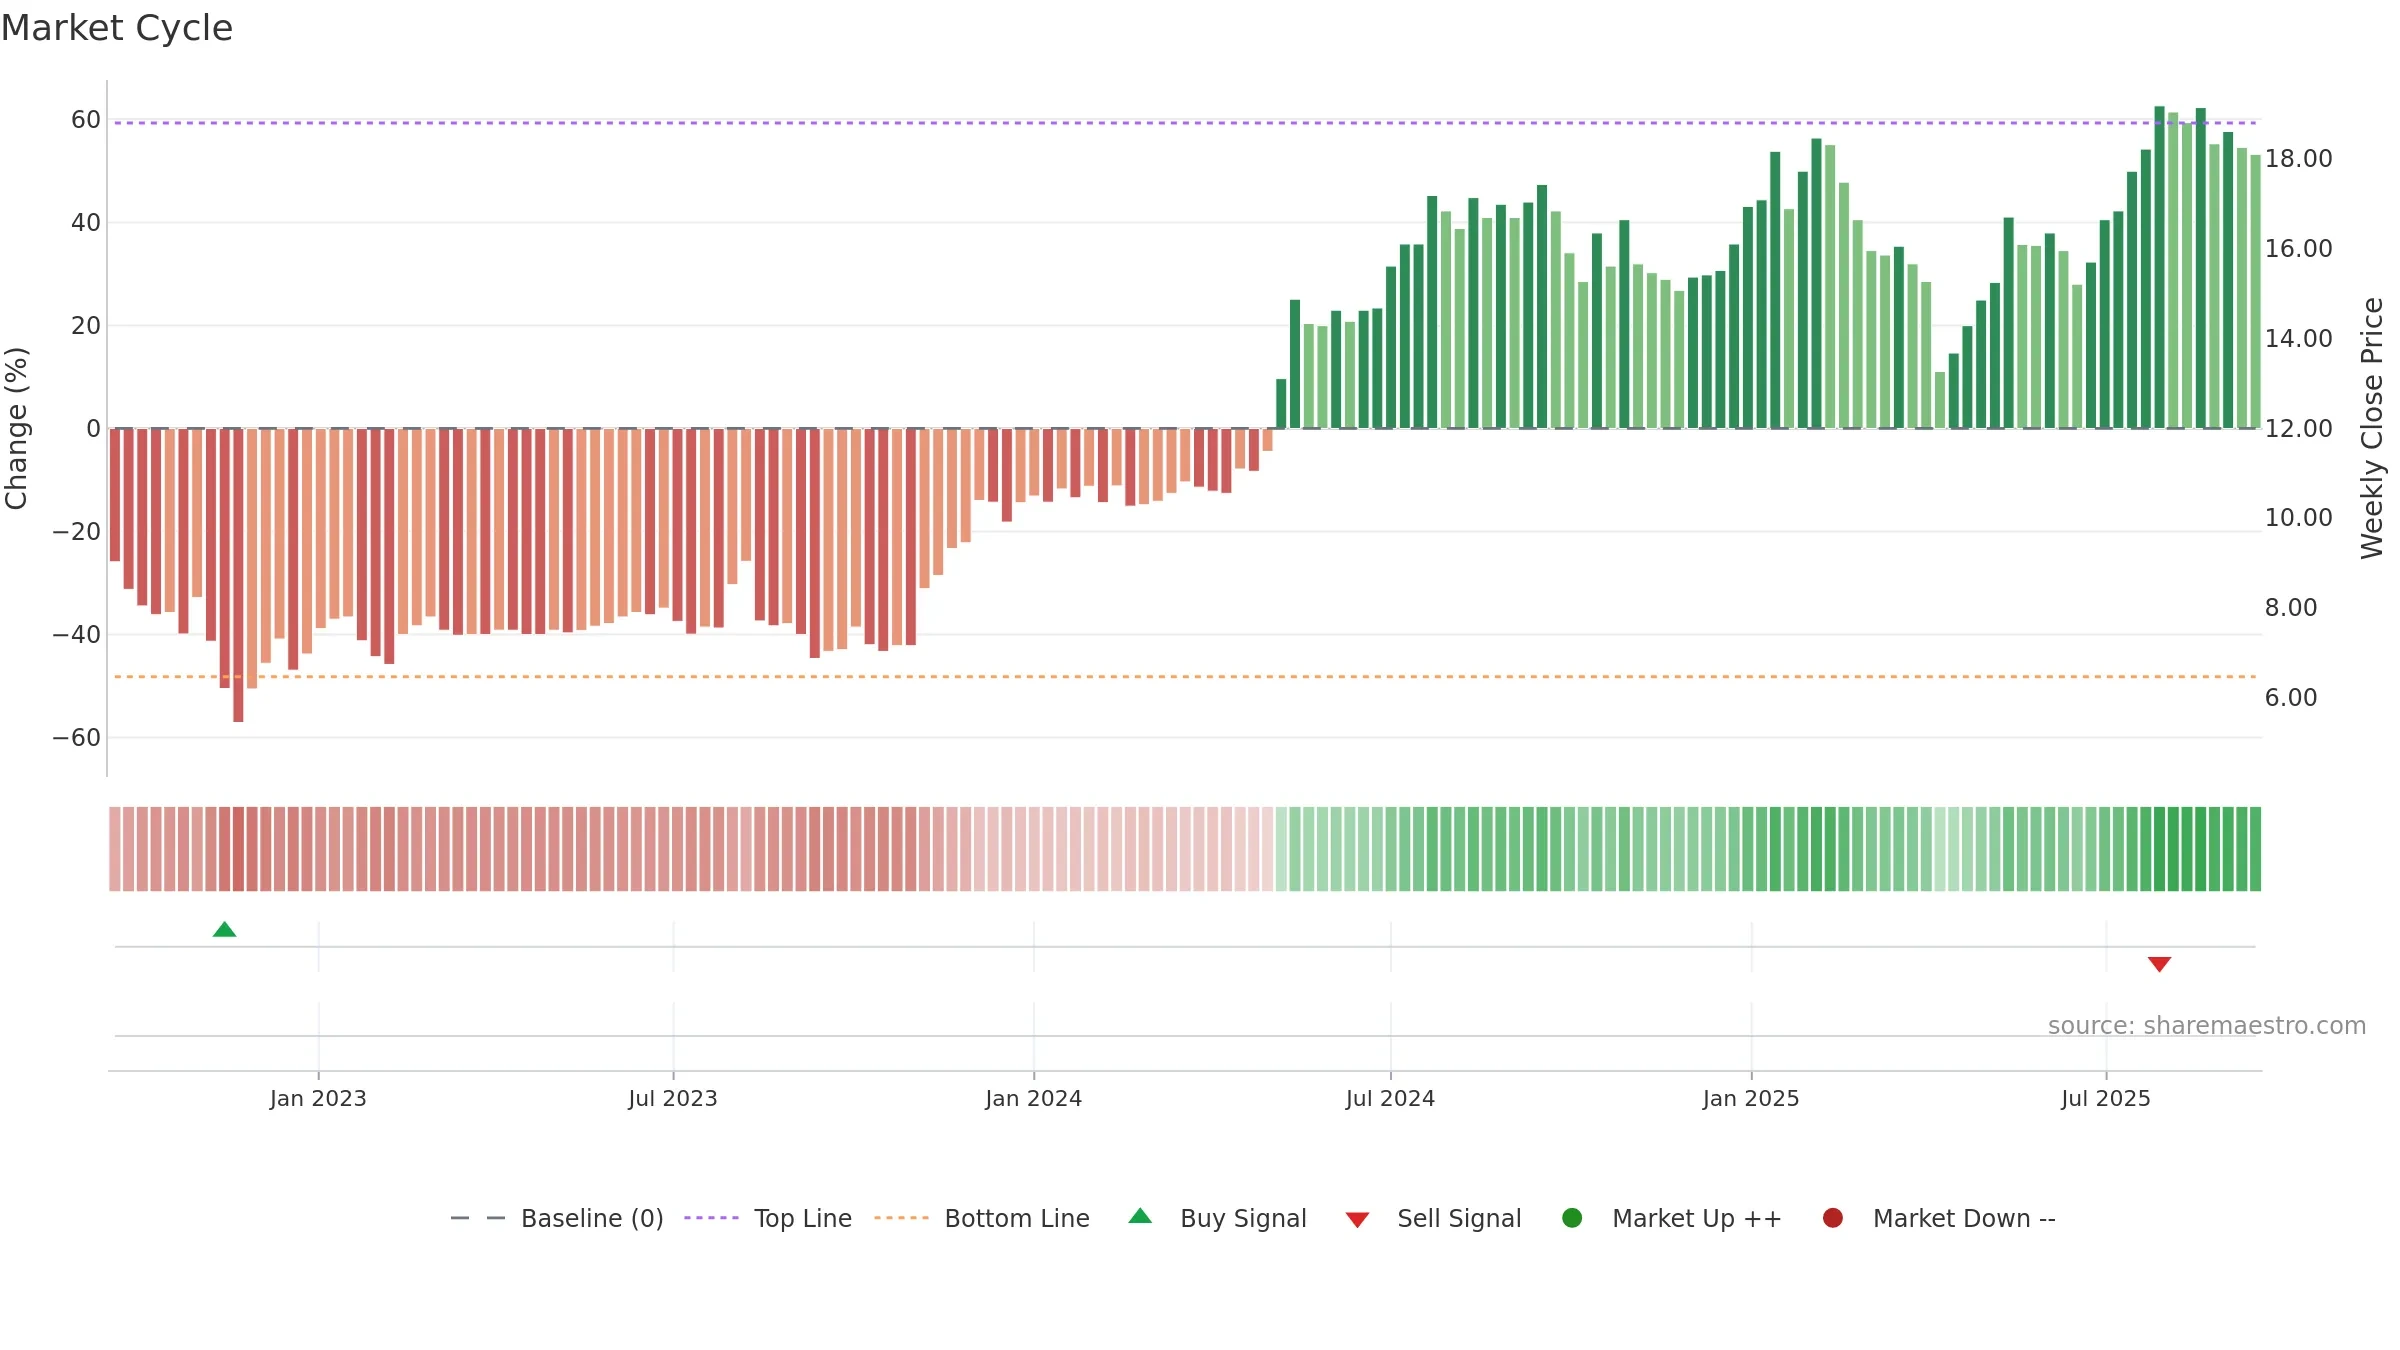Click the gray dashed baseline legend sample
The width and height of the screenshot is (2400, 1350).
tap(478, 1218)
